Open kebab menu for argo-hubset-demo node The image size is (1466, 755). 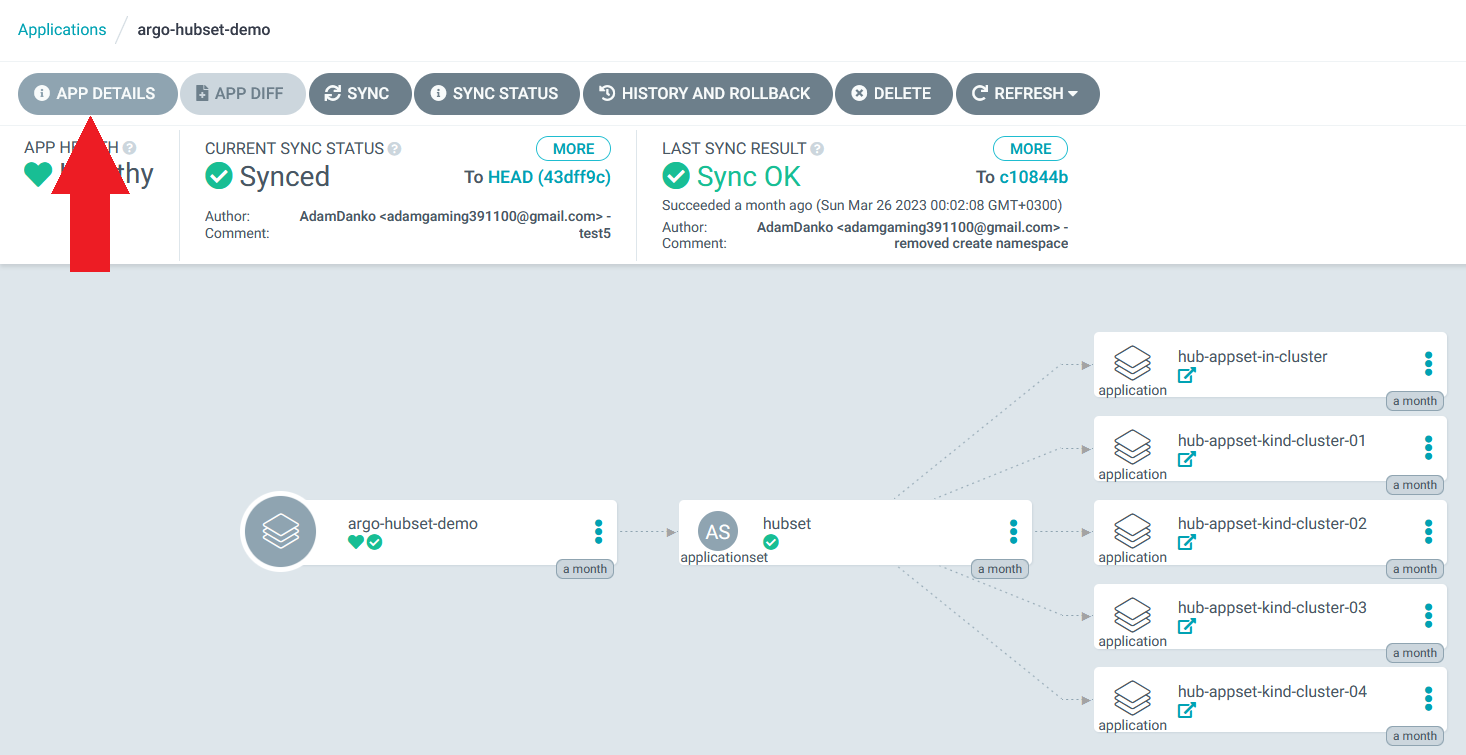tap(598, 532)
